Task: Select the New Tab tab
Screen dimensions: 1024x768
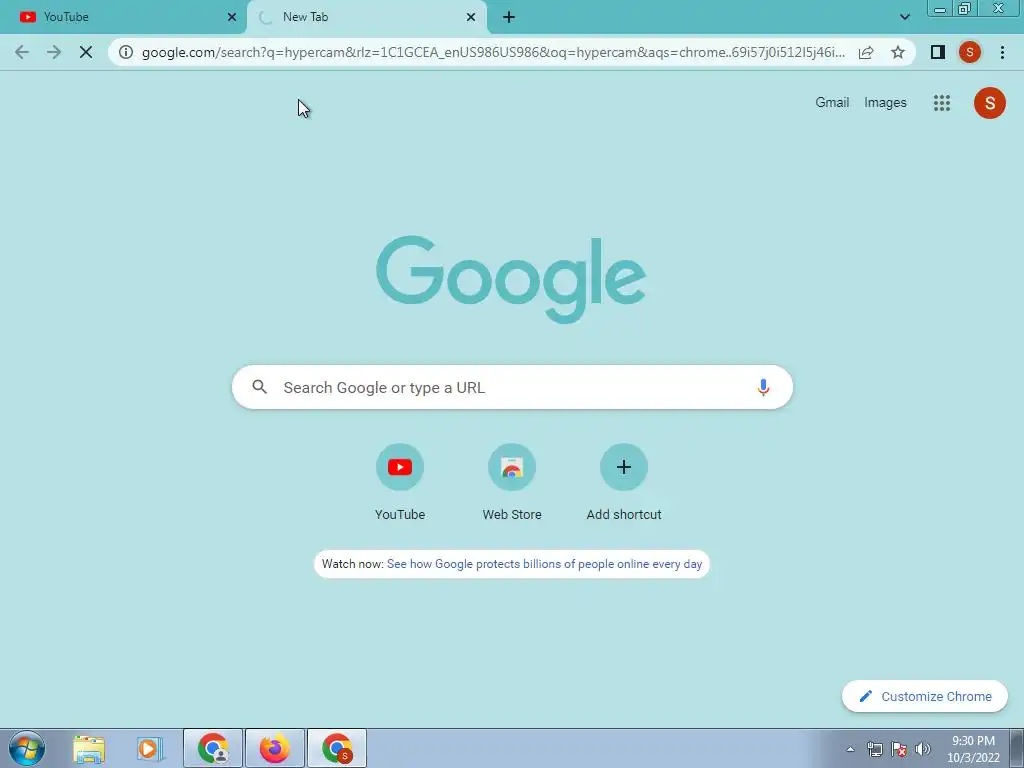Action: 366,17
